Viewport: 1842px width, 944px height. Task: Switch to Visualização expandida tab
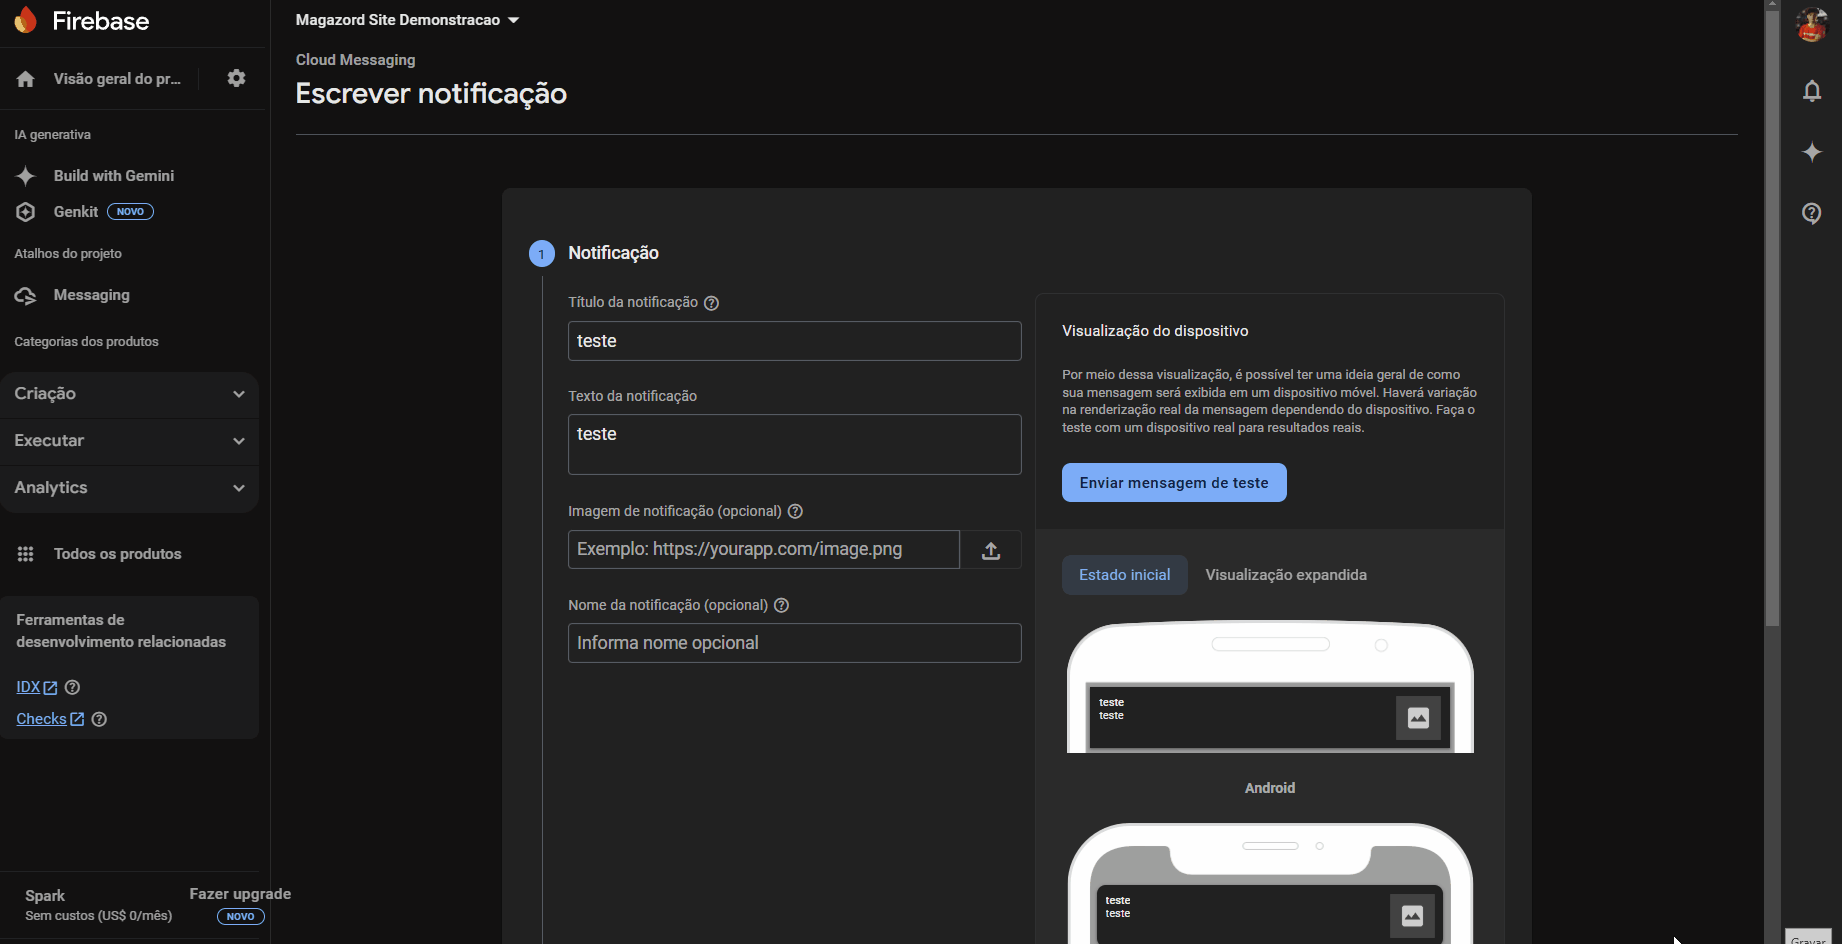click(x=1286, y=575)
